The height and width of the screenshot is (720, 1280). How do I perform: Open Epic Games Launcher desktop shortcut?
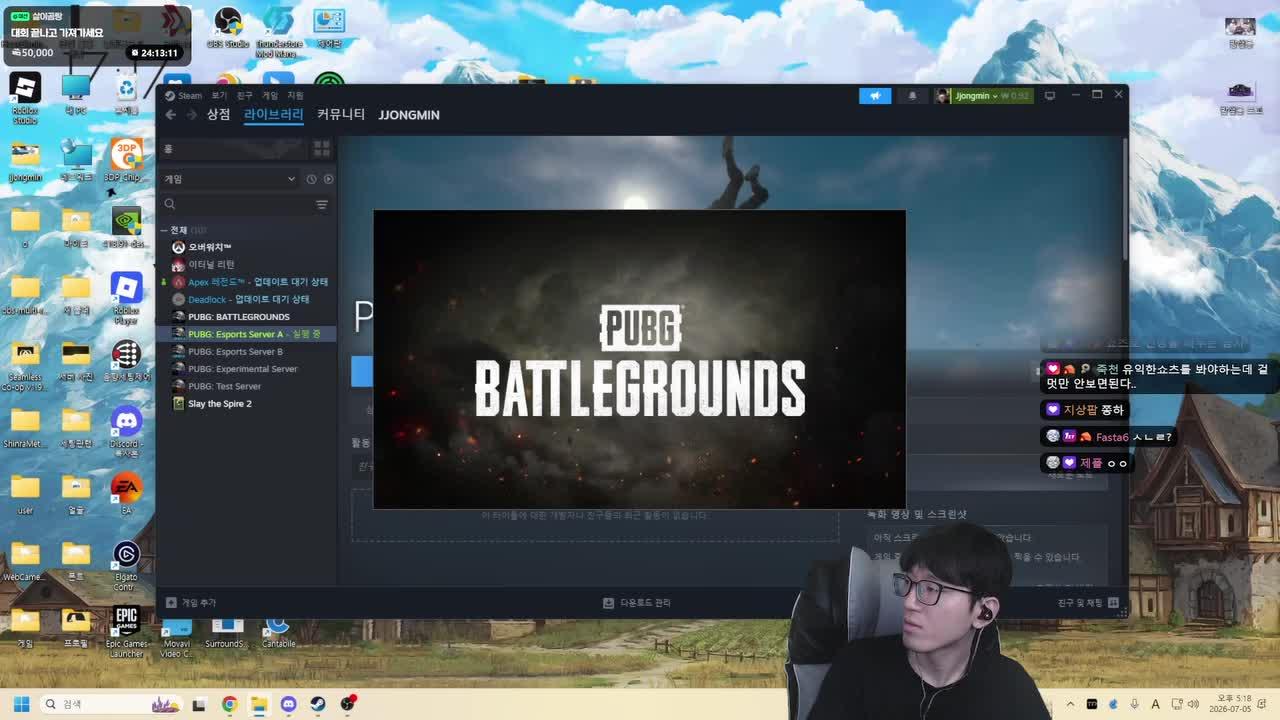point(126,632)
